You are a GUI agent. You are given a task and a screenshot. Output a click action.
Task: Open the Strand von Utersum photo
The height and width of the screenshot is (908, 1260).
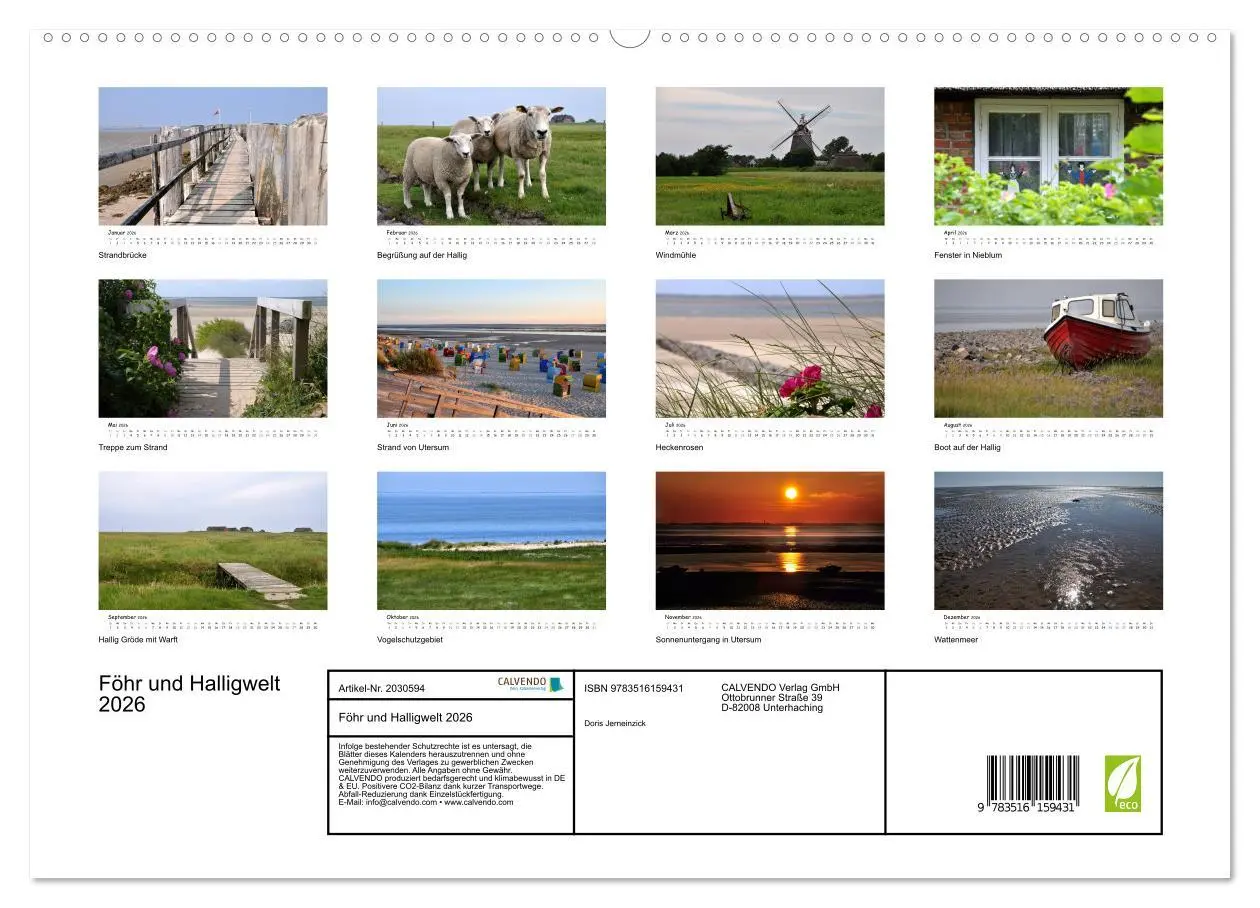click(491, 348)
